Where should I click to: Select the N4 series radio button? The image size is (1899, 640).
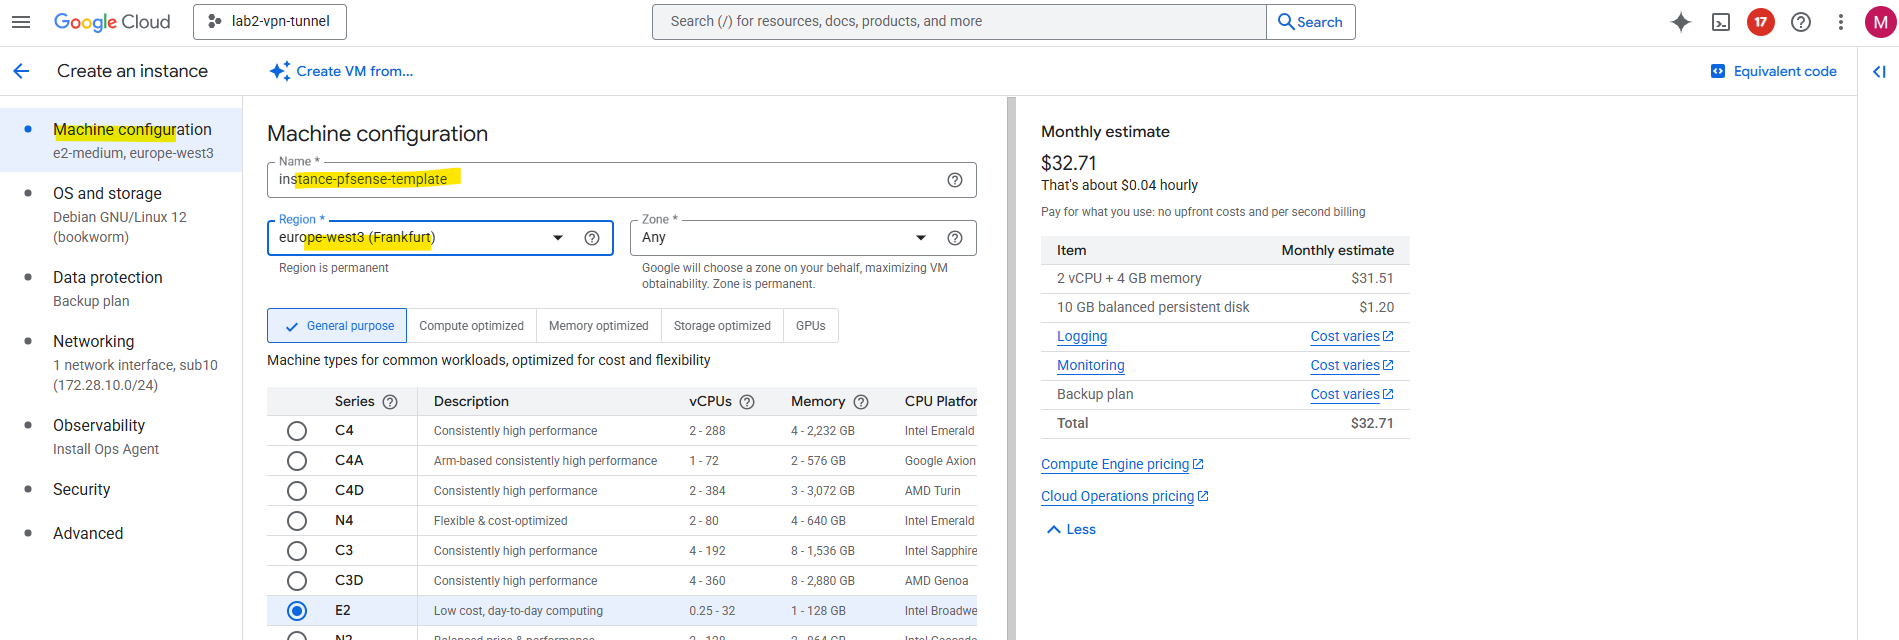[x=297, y=521]
